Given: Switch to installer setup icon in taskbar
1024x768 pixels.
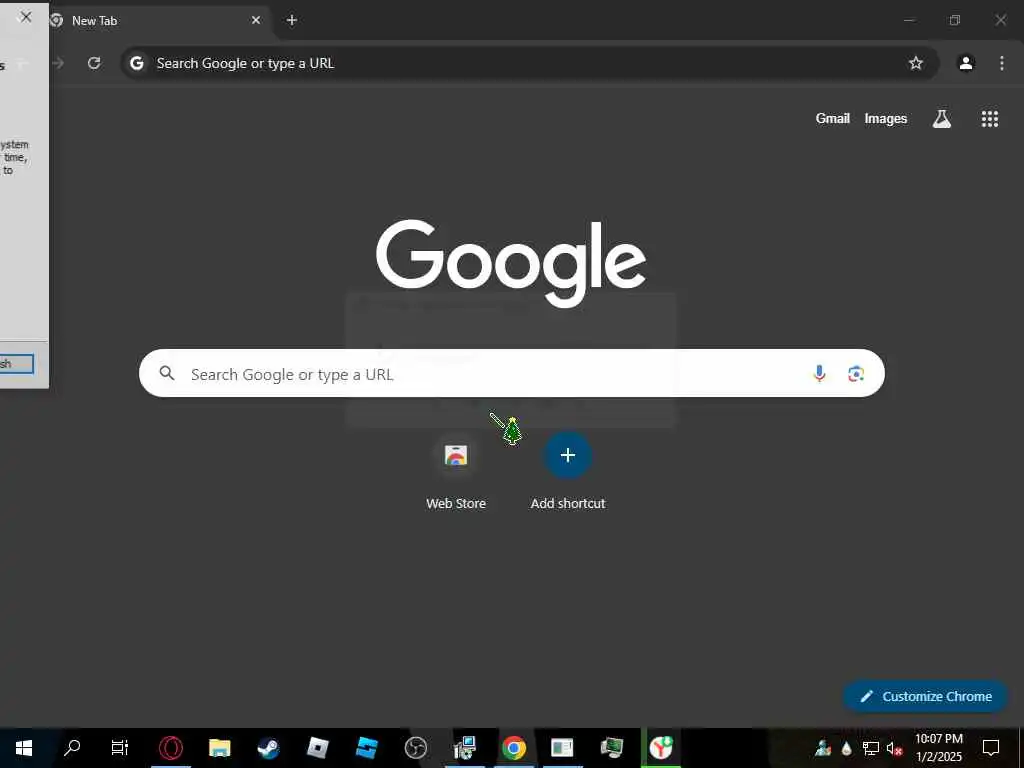Looking at the screenshot, I should coord(465,748).
